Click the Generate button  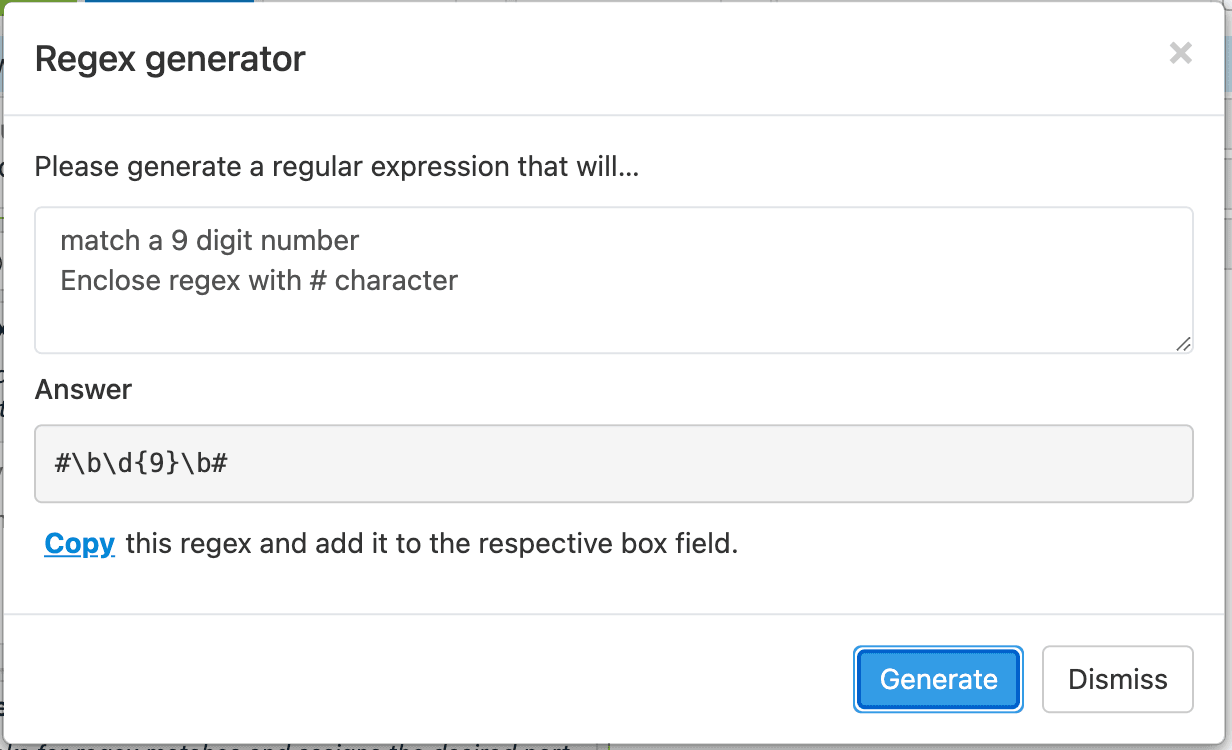pos(938,679)
